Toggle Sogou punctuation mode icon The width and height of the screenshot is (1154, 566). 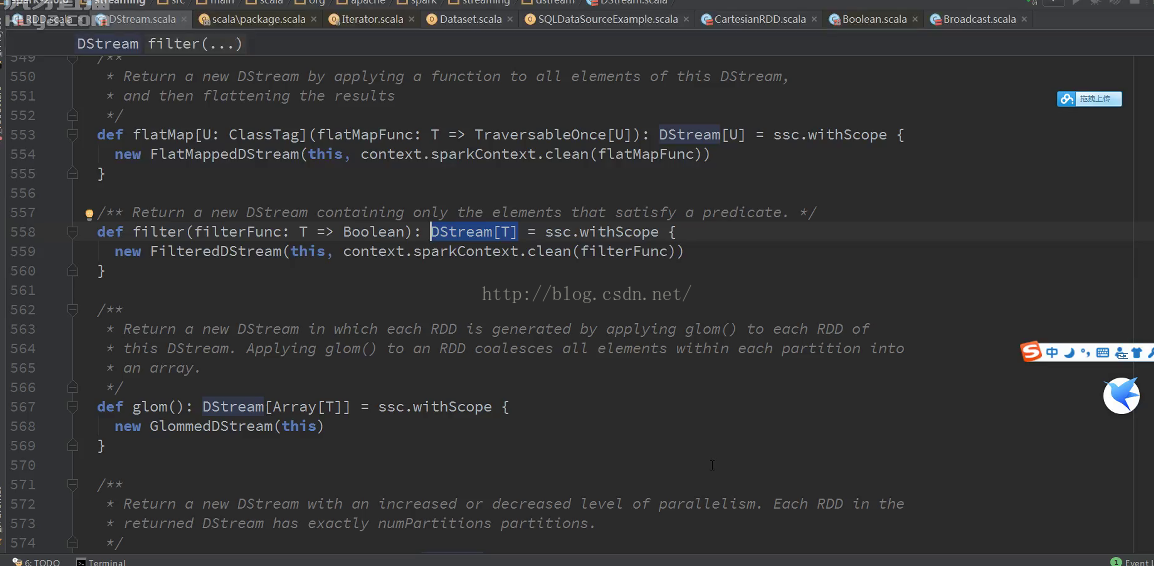(x=1086, y=353)
